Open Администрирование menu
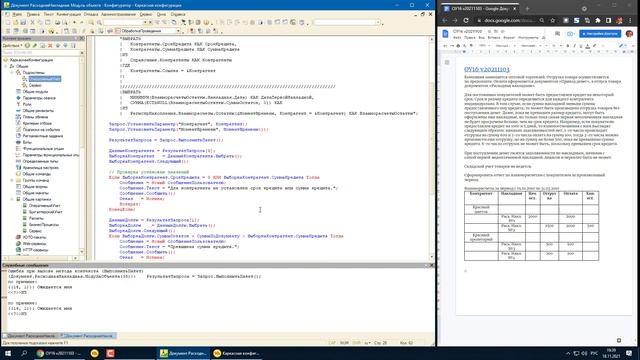This screenshot has width=640, height=360. (118, 14)
